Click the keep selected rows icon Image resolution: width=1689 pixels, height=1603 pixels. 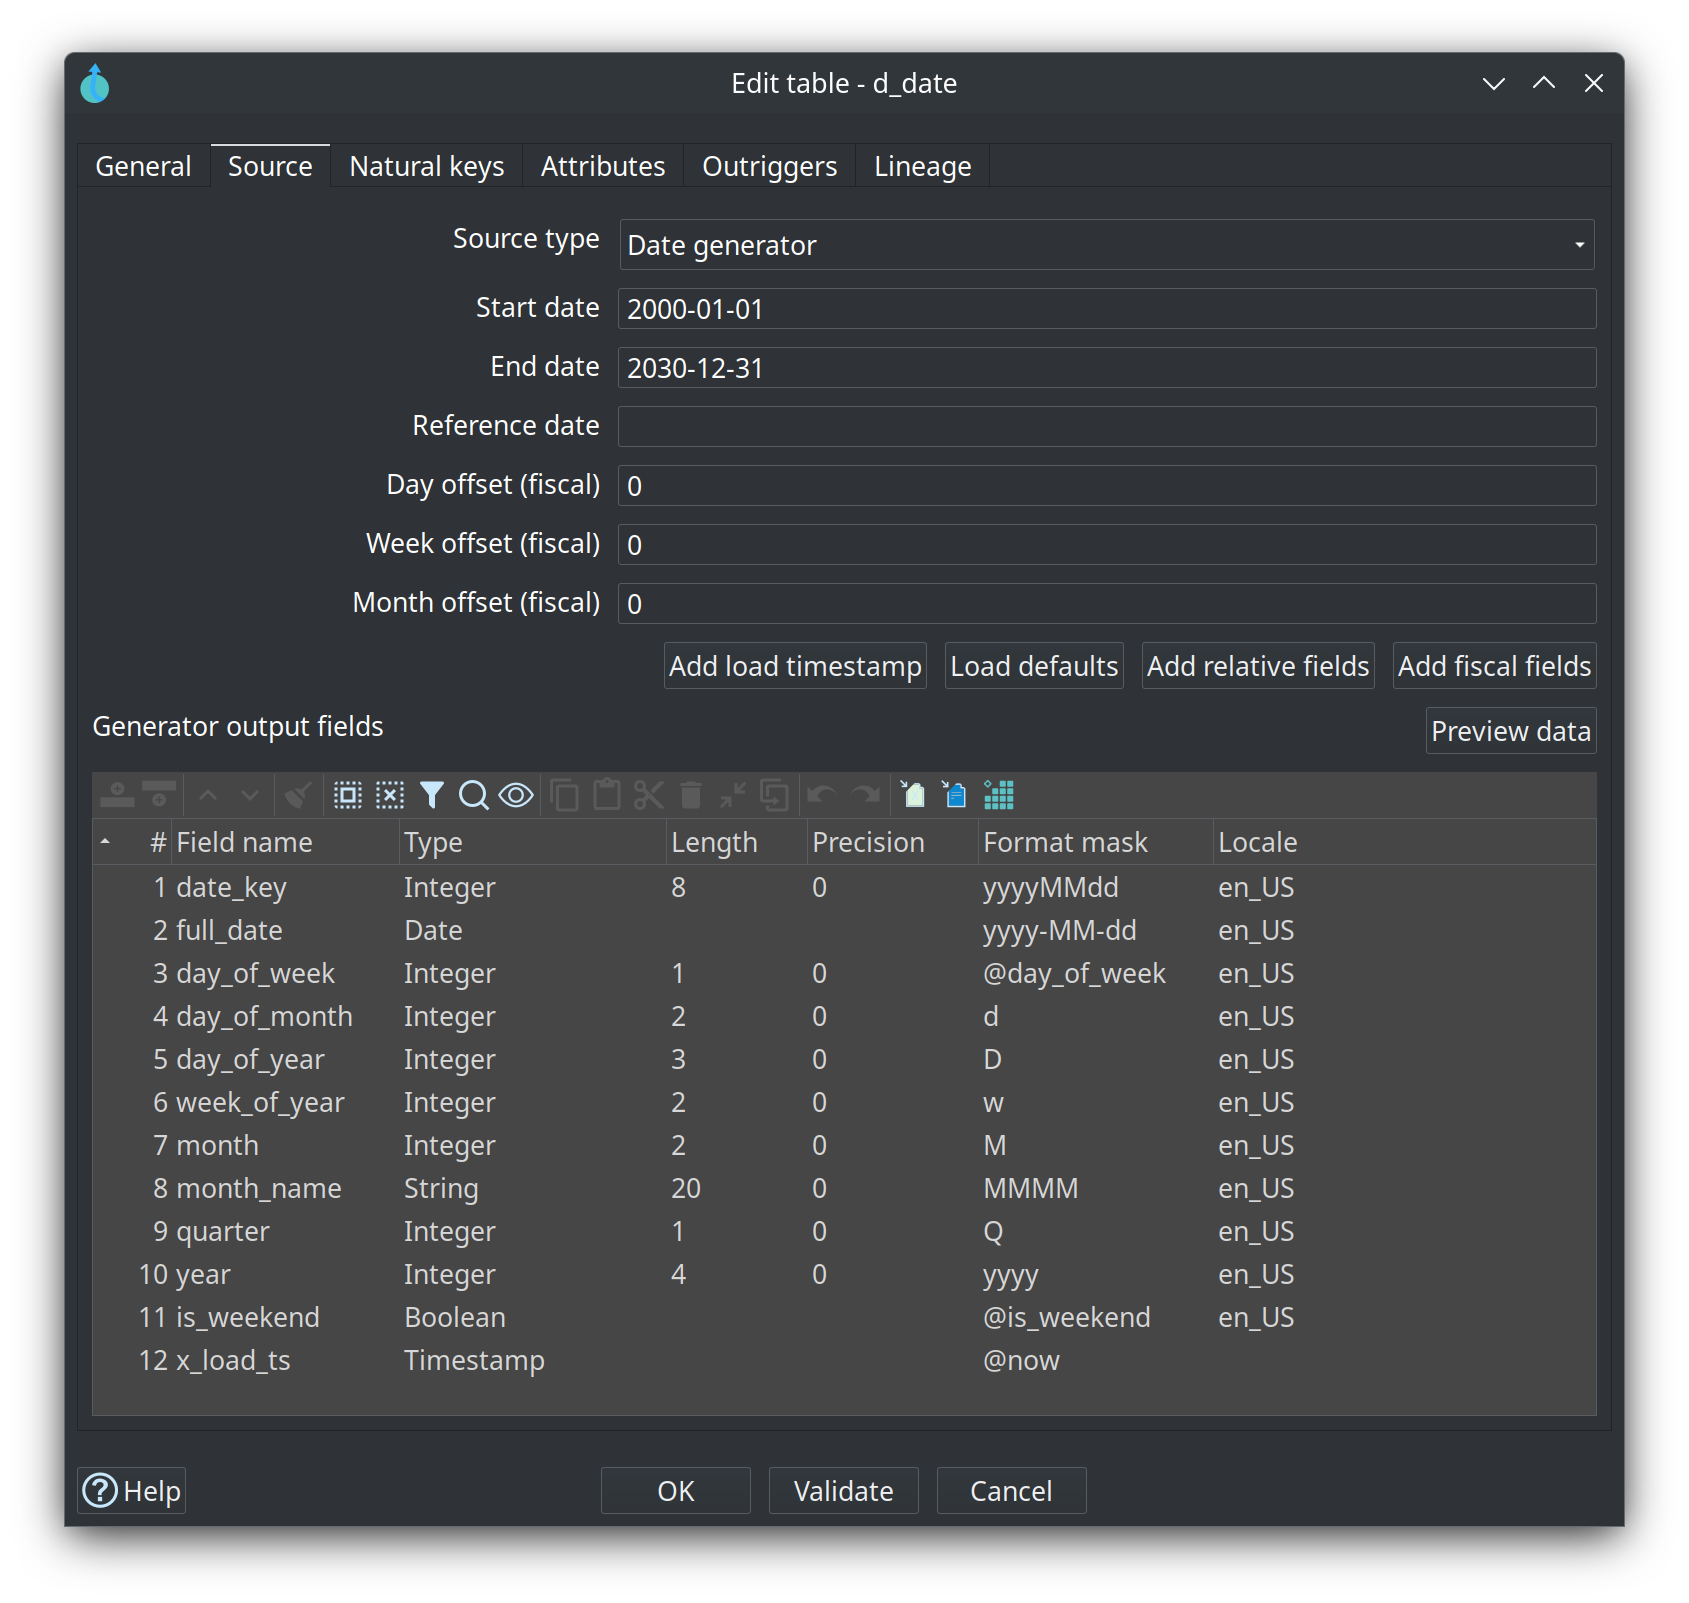[732, 795]
